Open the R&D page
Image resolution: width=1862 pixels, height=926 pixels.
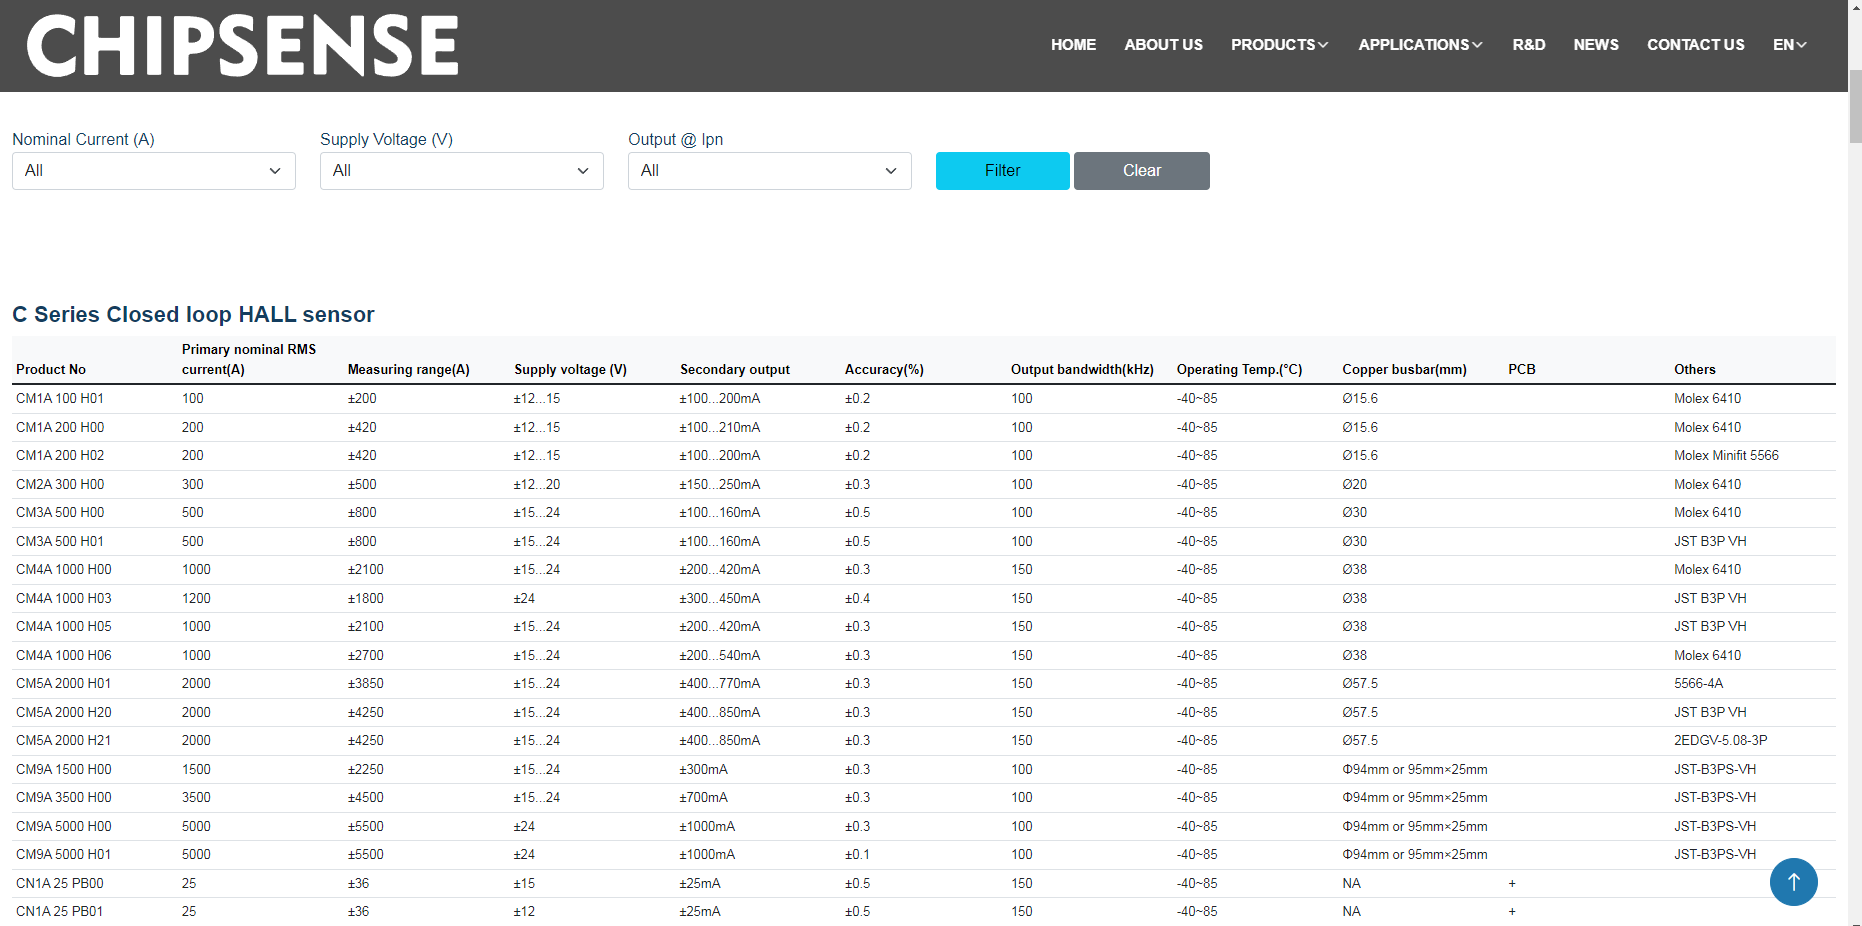(1528, 45)
